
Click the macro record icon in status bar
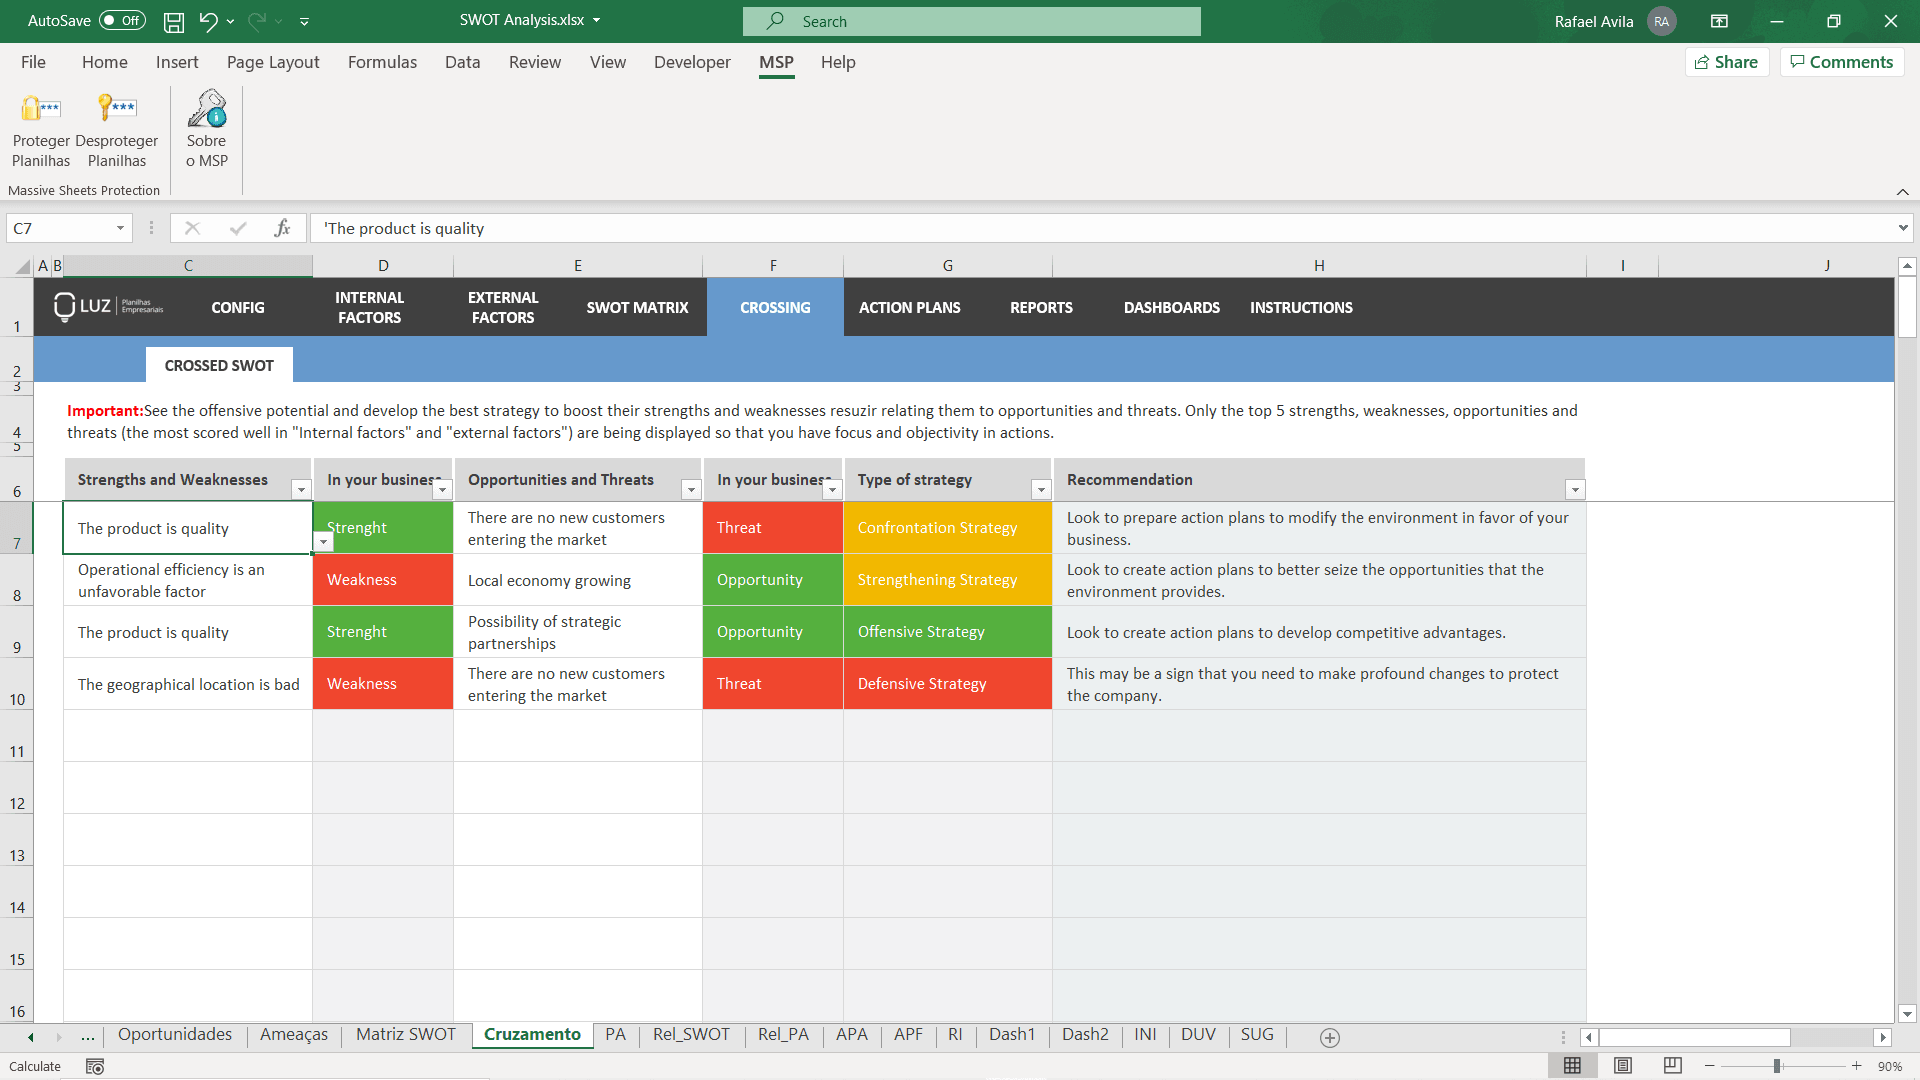click(x=95, y=1066)
